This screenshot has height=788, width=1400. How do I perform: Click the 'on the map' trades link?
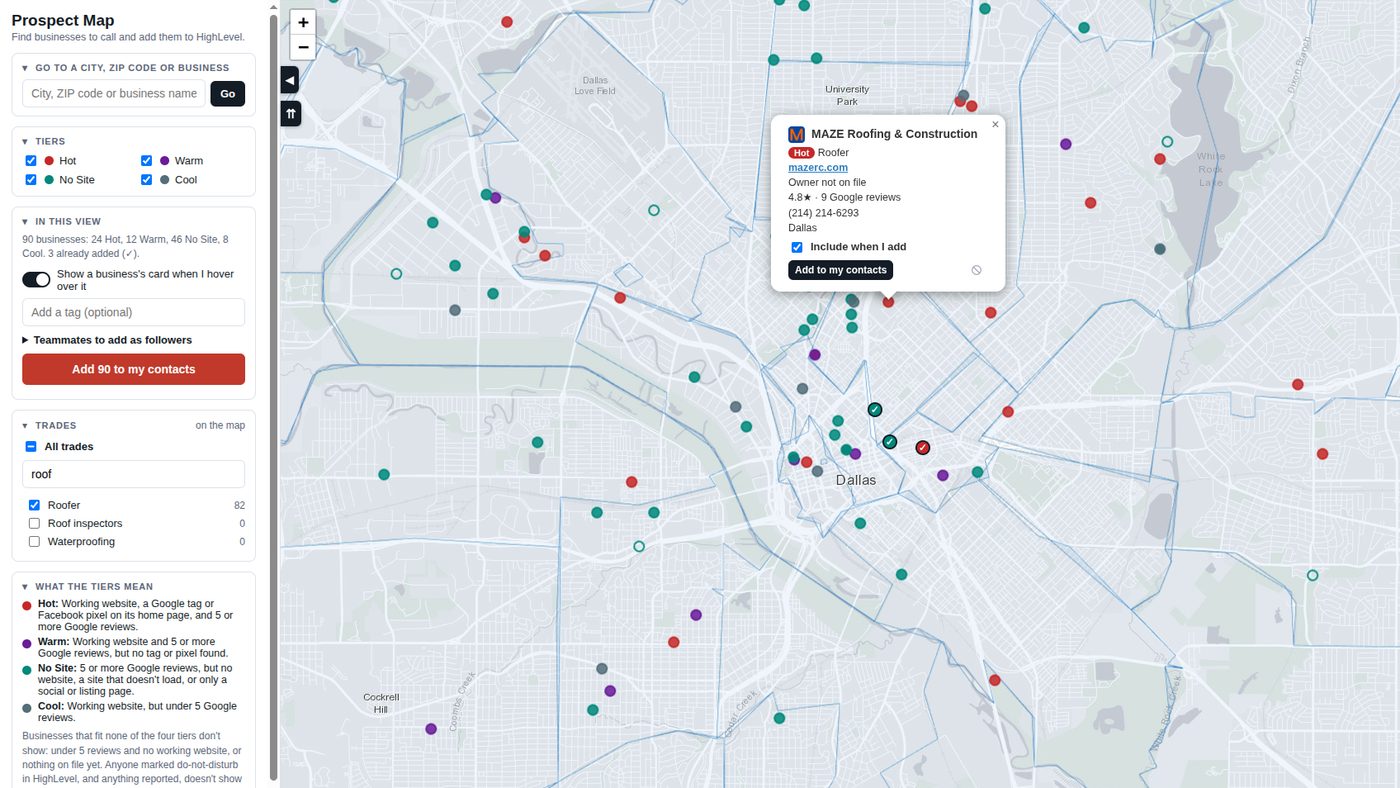220,425
